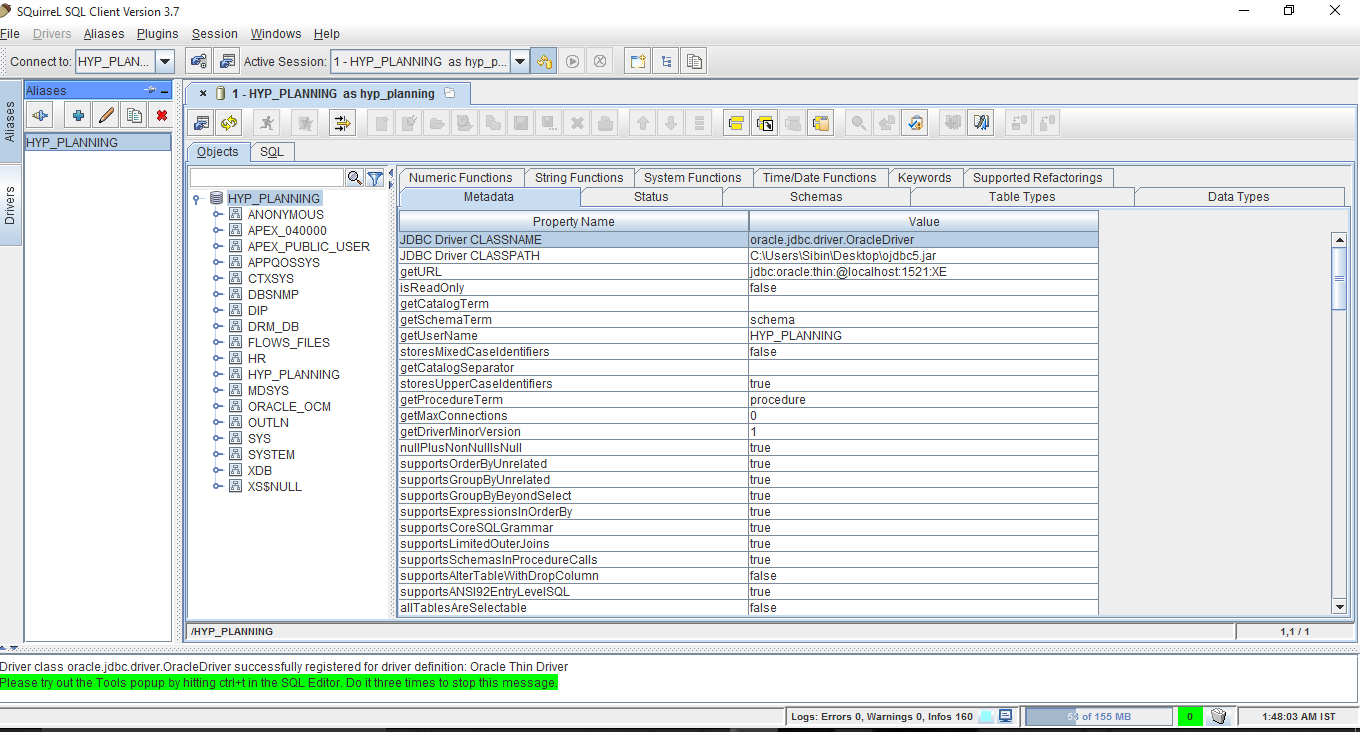Refresh the object tree with yellow arrows icon

(x=230, y=123)
